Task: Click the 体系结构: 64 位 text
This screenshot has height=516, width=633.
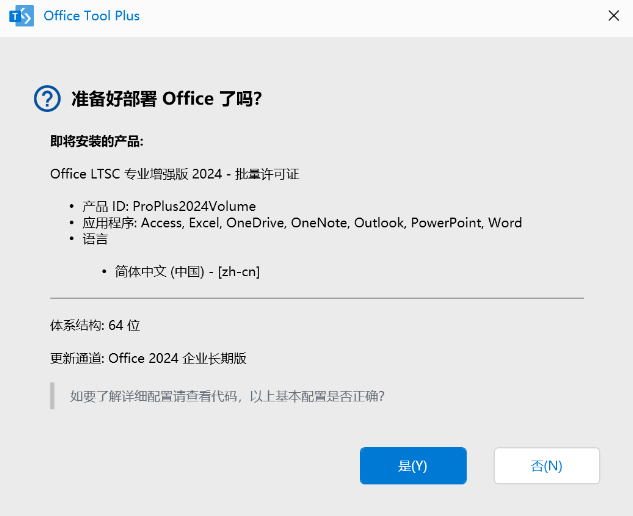Action: pos(95,325)
